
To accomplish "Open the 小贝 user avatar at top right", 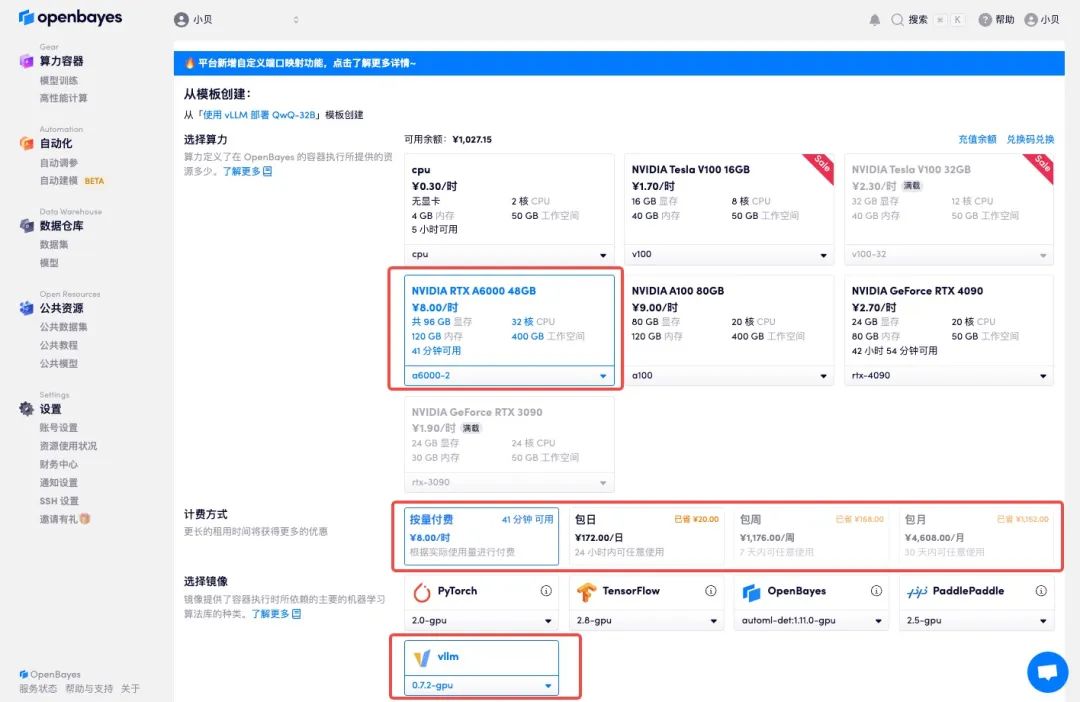I will pos(1031,20).
